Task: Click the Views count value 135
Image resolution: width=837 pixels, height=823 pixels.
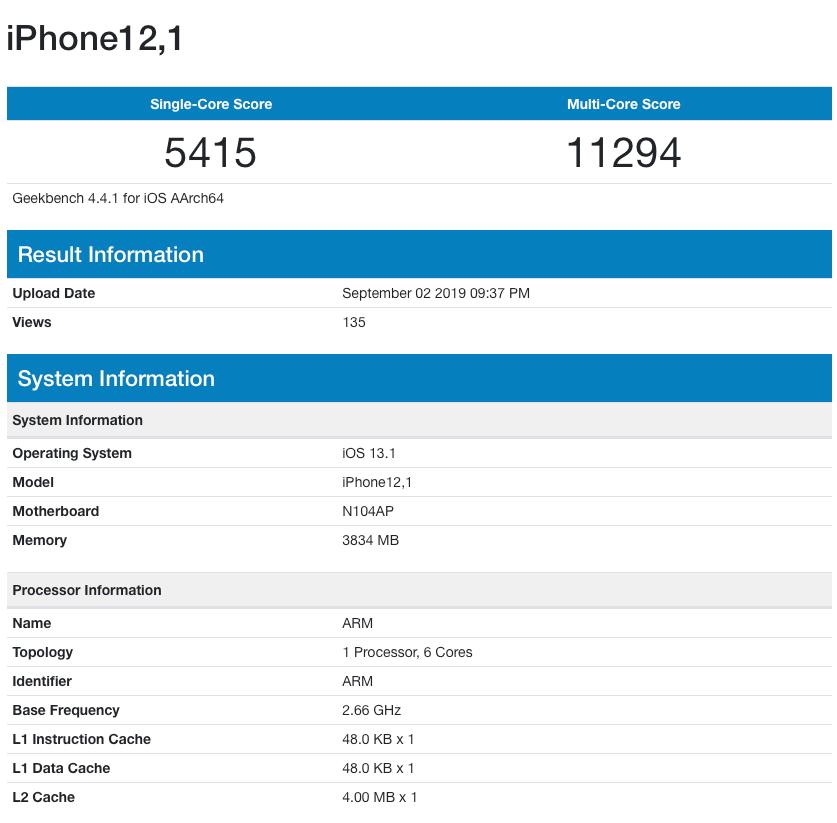Action: 353,322
